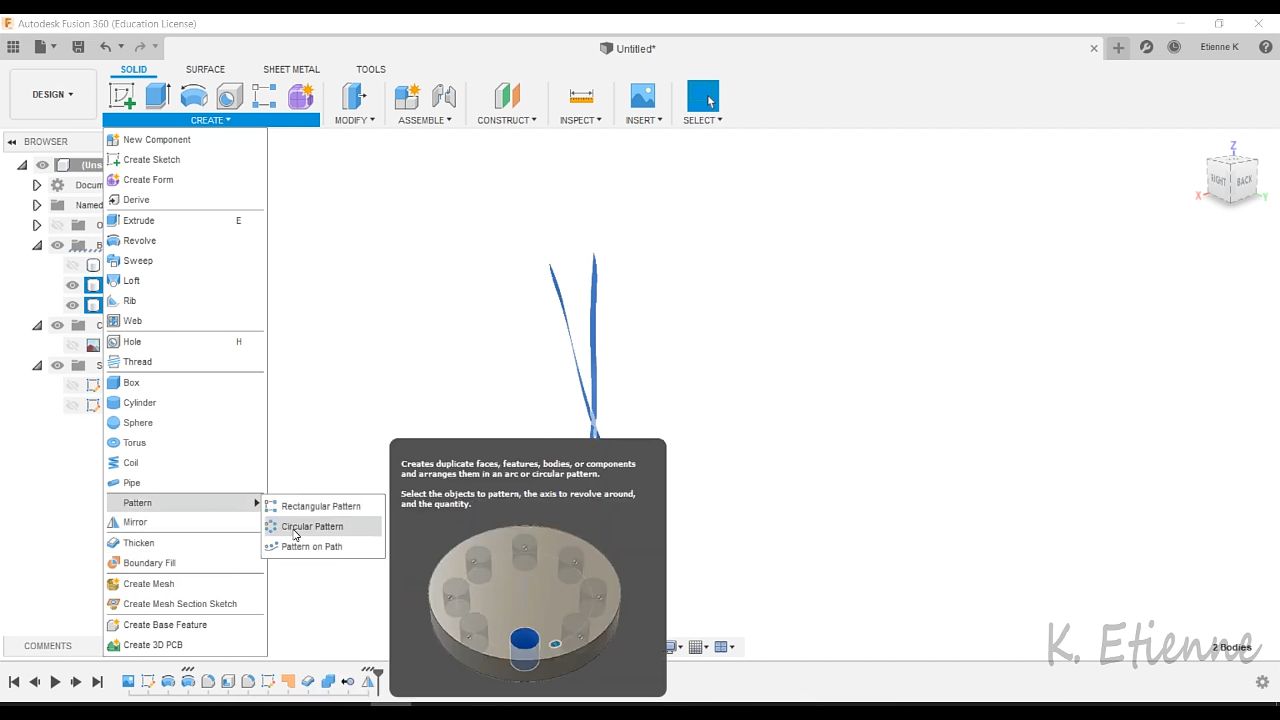Show the hidden canvas image

tap(72, 345)
